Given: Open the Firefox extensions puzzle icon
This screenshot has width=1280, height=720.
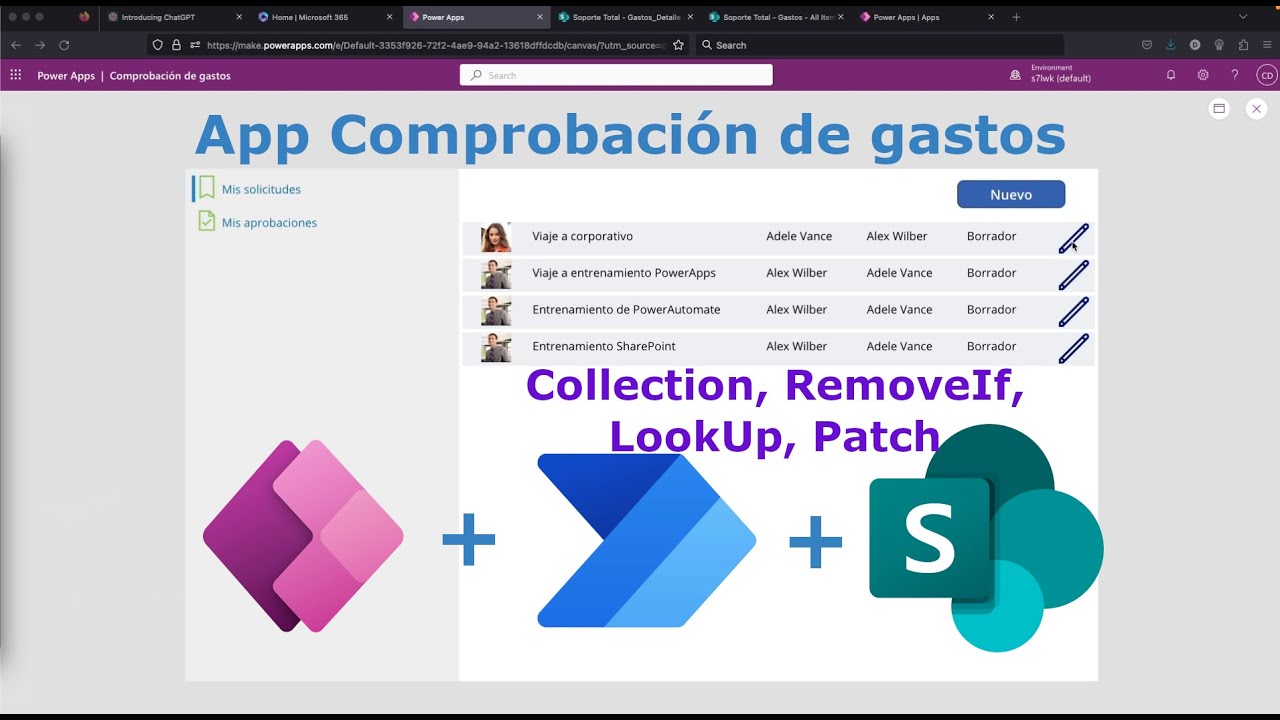Looking at the screenshot, I should pos(1243,45).
